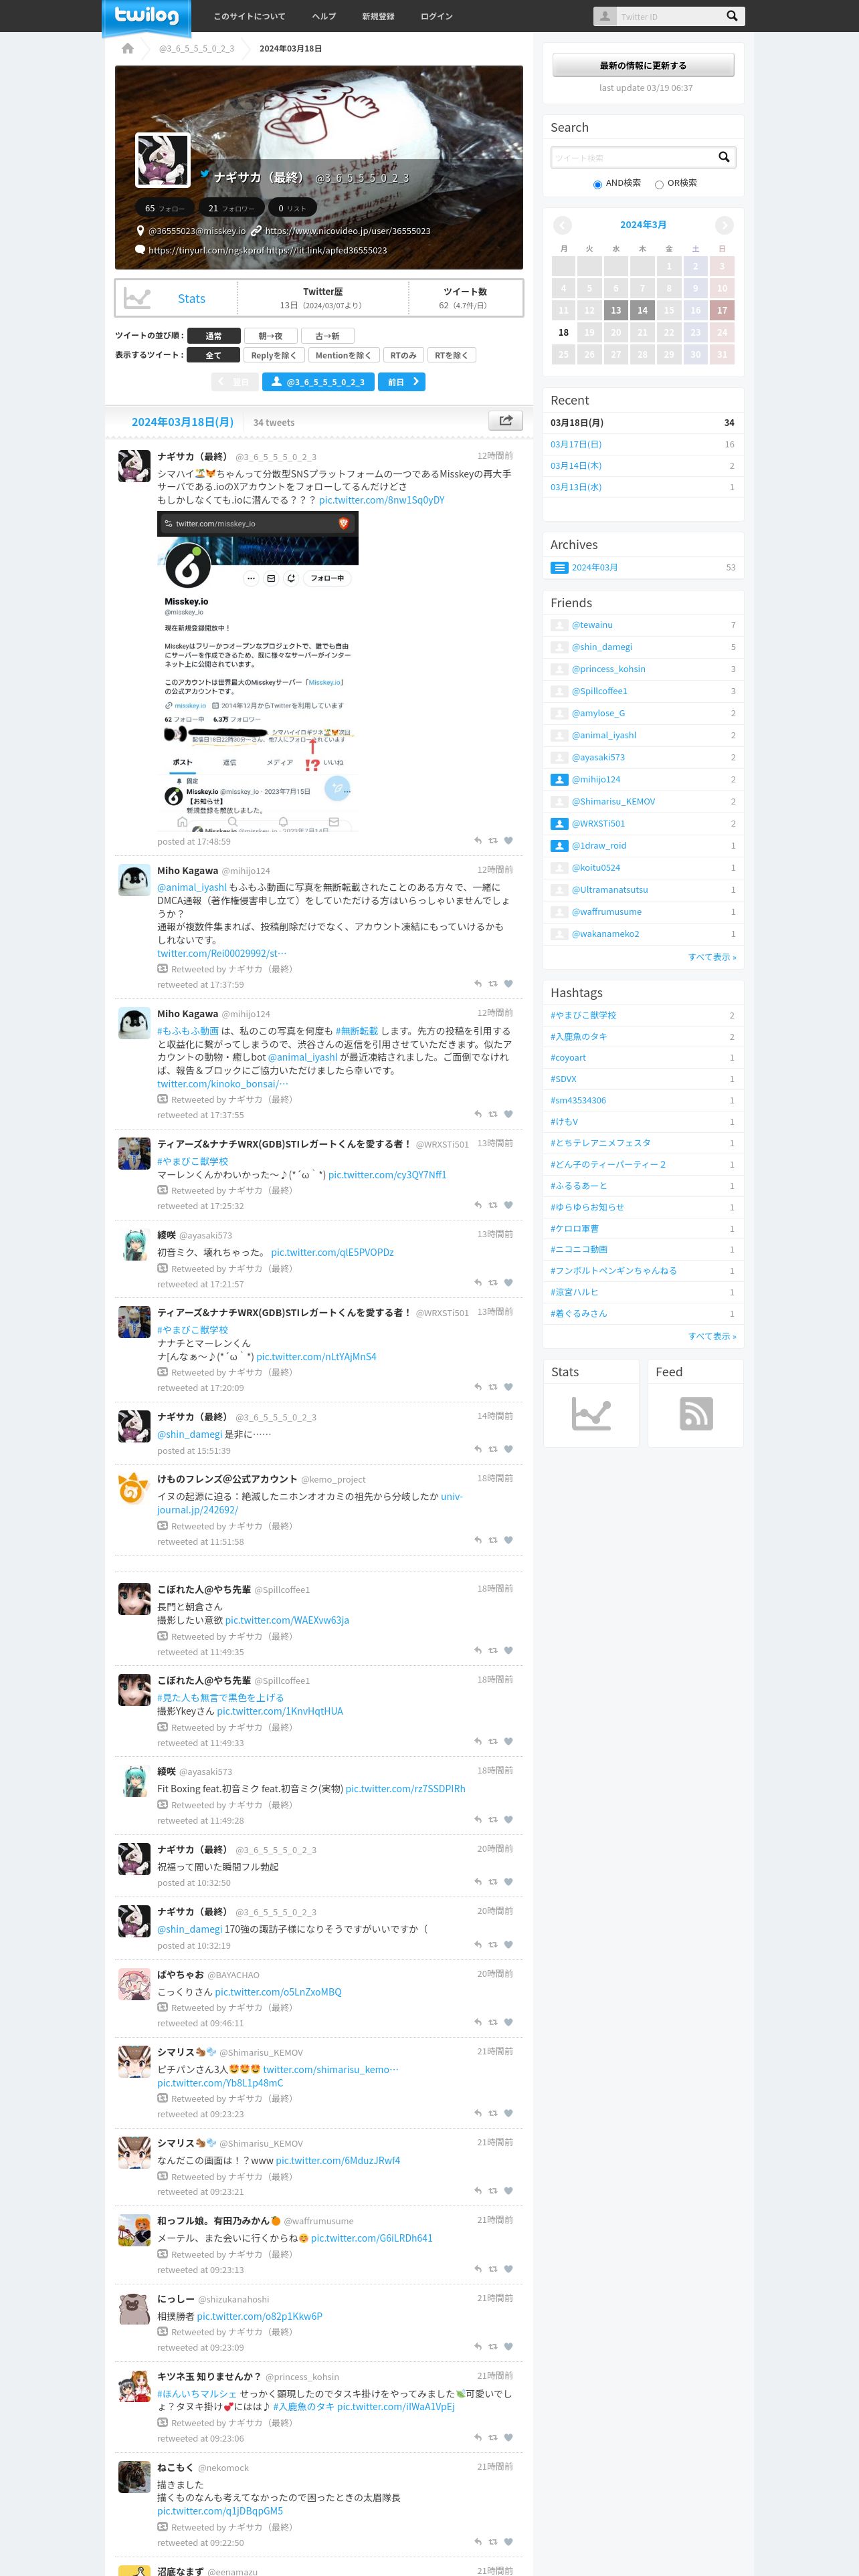Select day 13 in calendar
The width and height of the screenshot is (859, 2576).
click(616, 310)
